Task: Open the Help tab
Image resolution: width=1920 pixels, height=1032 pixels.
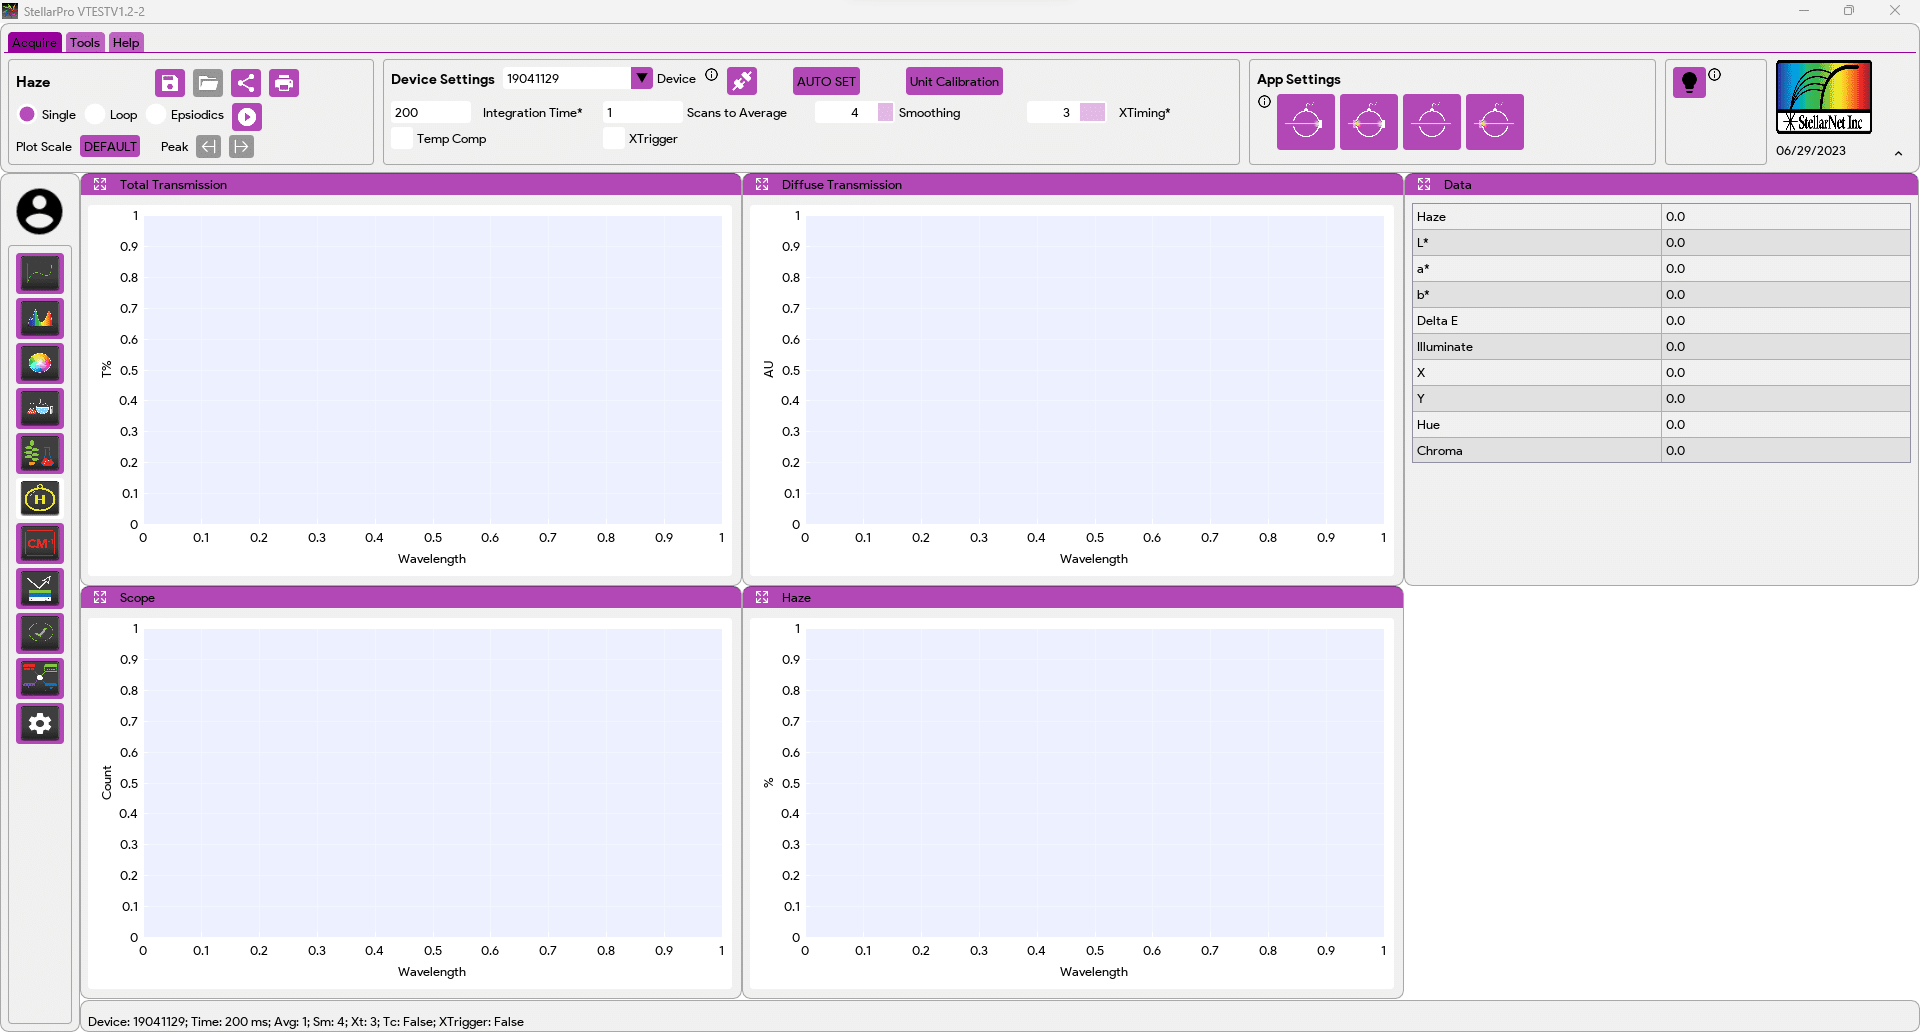Action: point(126,43)
